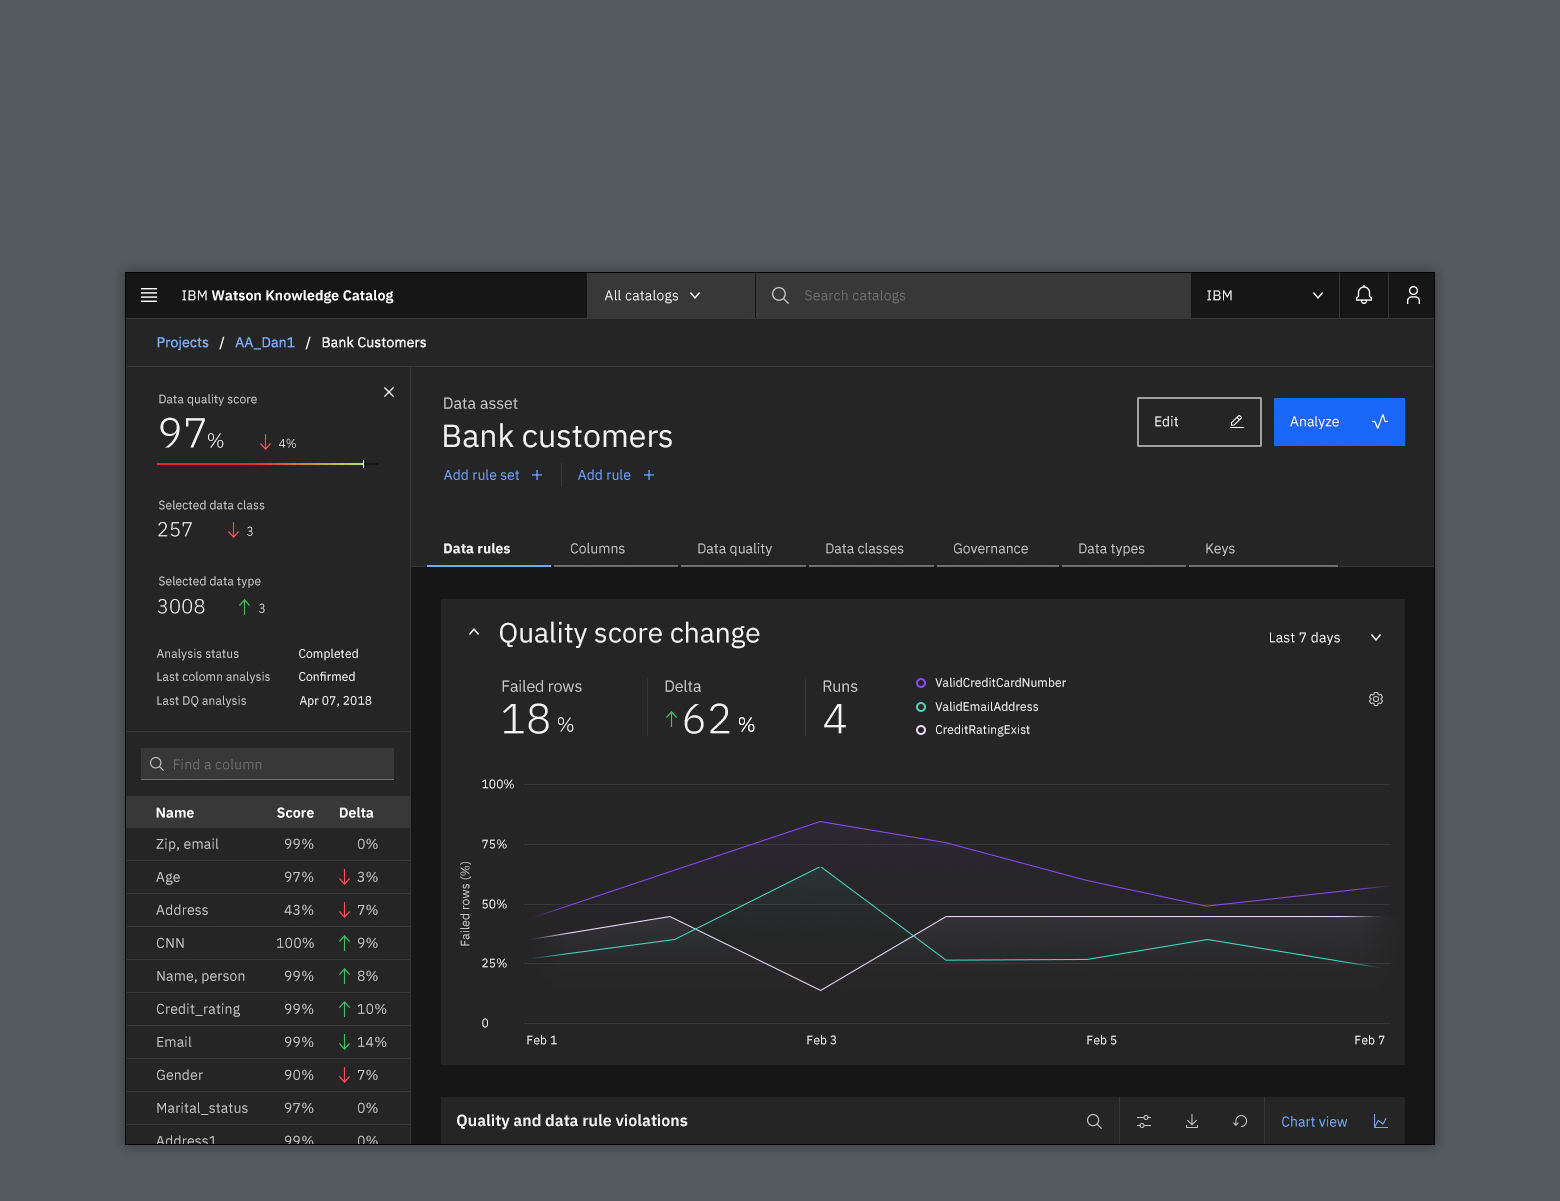Open the user profile icon
The width and height of the screenshot is (1560, 1201).
point(1412,295)
